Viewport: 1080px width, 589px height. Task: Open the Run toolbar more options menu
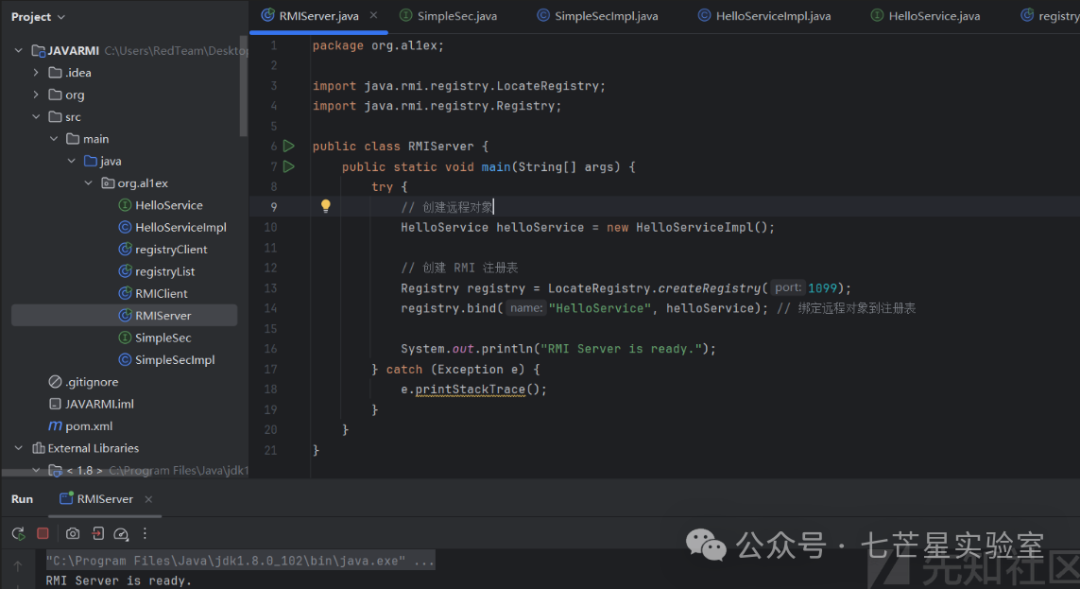click(x=145, y=533)
